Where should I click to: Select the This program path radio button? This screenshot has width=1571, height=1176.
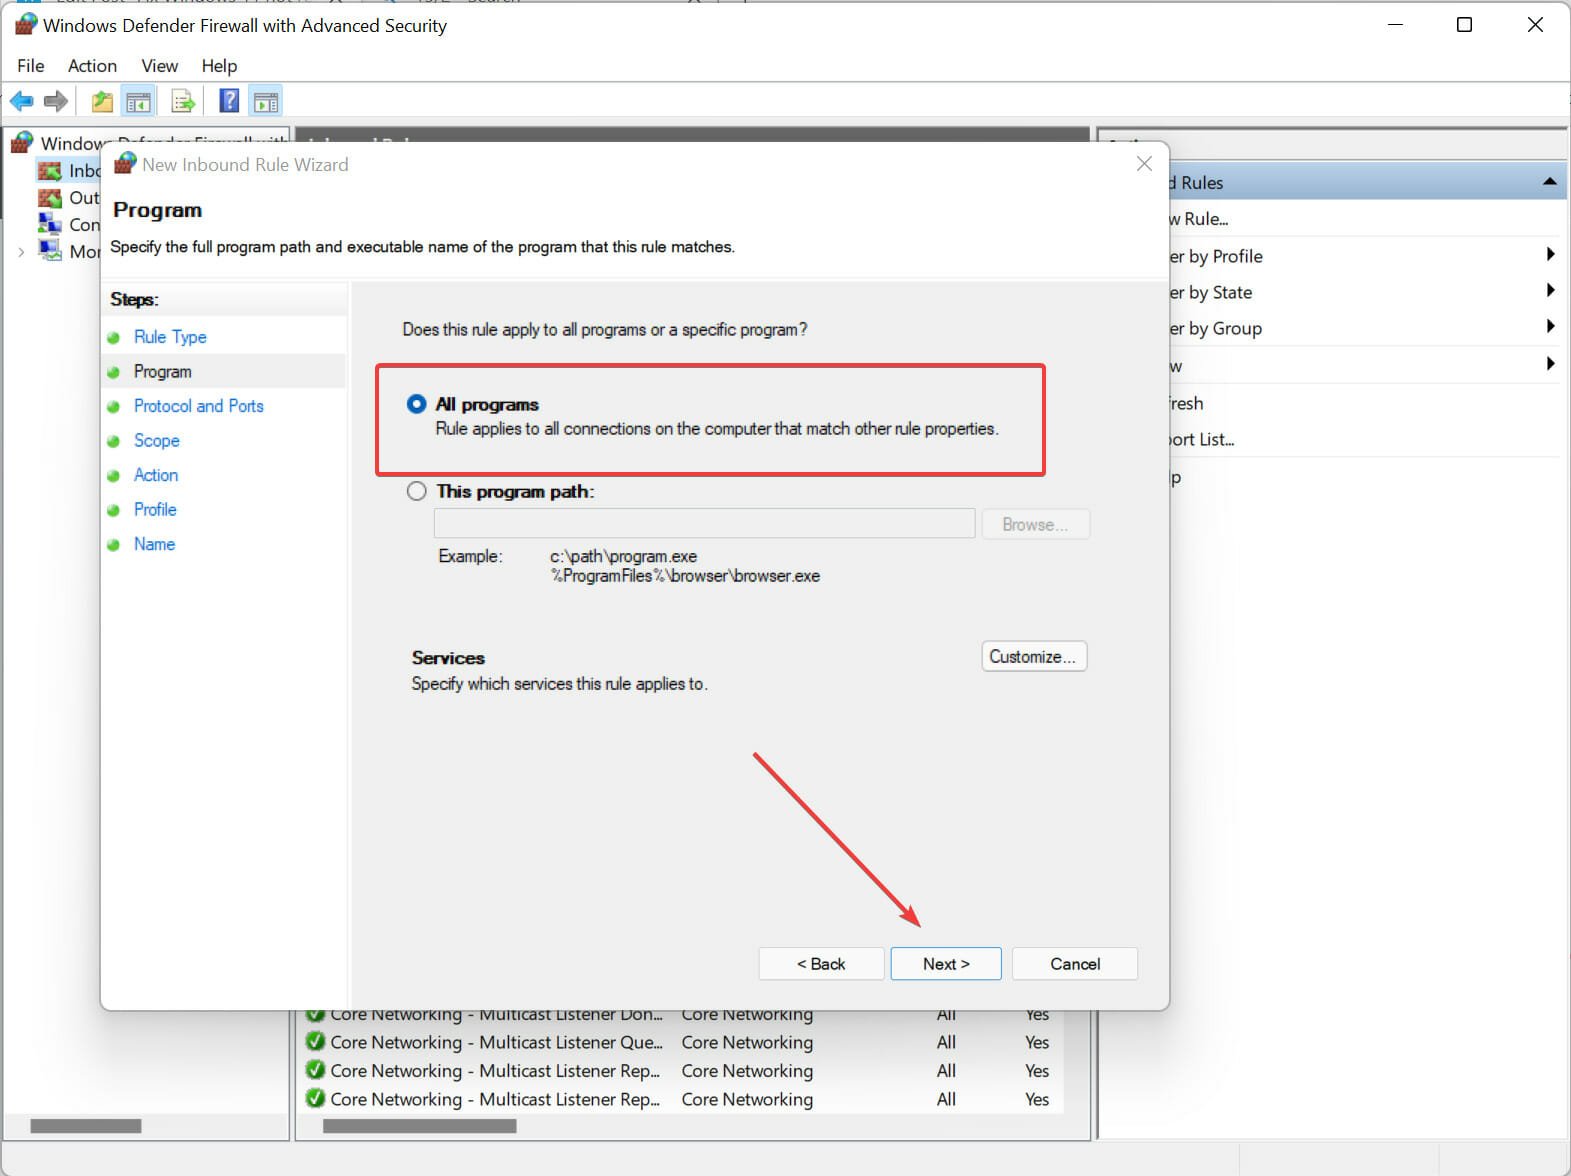coord(417,491)
